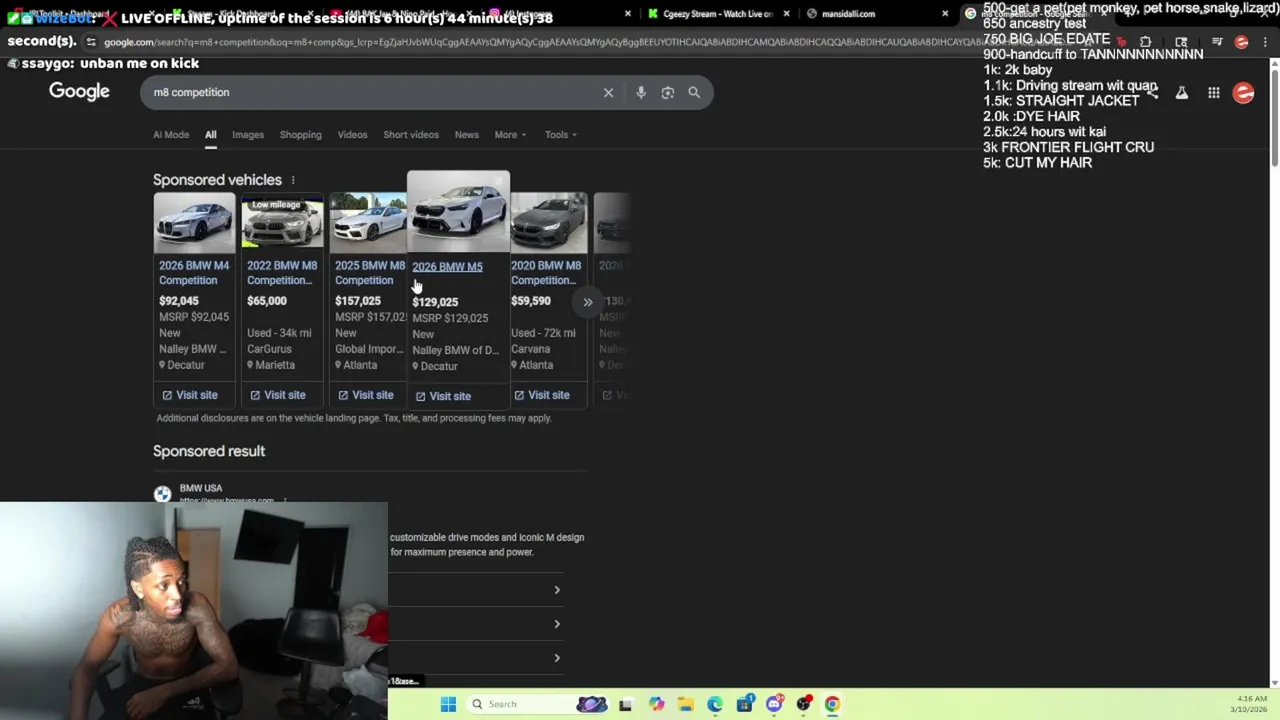
Task: Open Copilot from the taskbar
Action: [x=656, y=704]
